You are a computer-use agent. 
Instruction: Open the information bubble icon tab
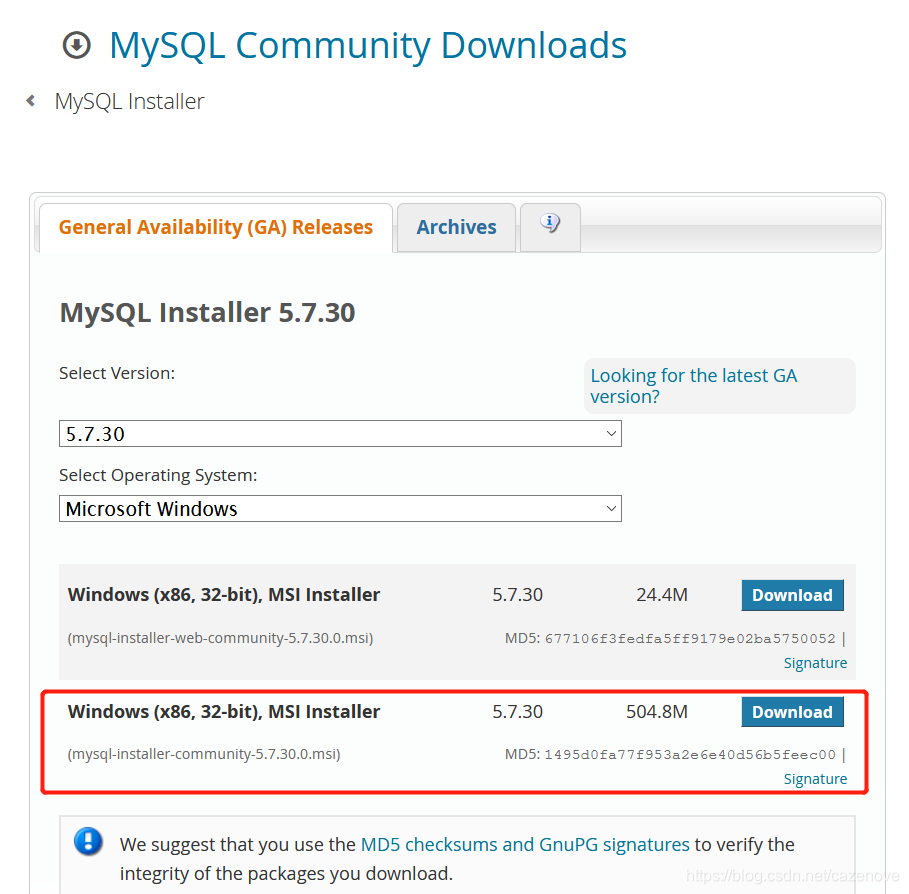tap(550, 227)
